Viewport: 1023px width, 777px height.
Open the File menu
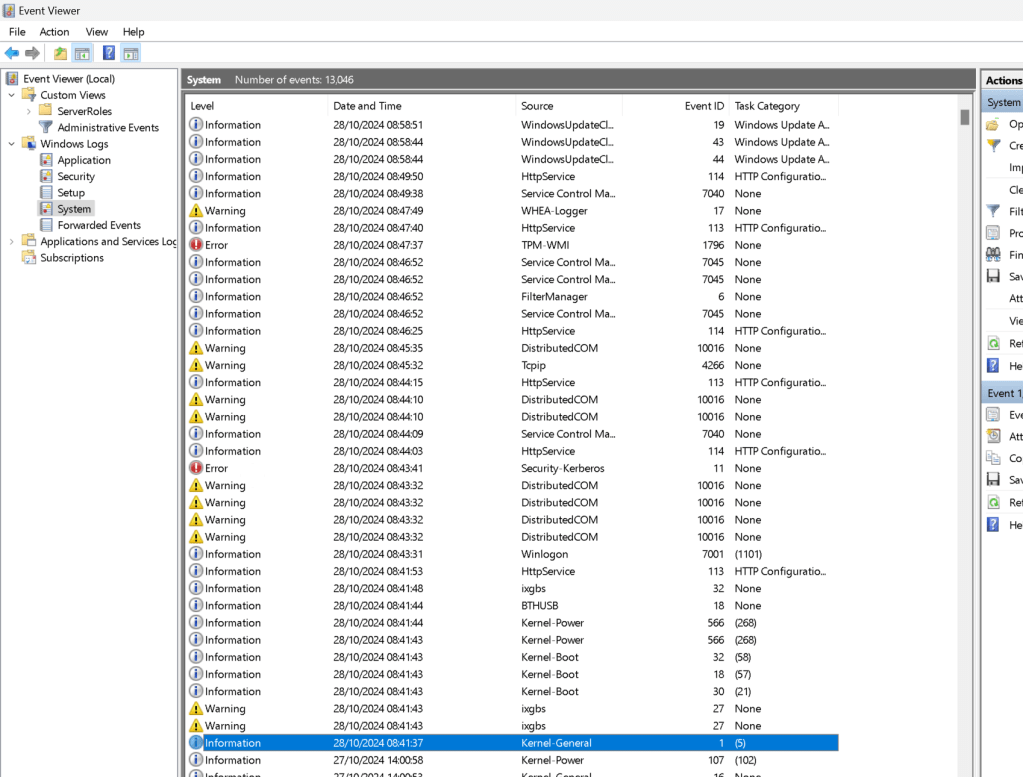(17, 31)
